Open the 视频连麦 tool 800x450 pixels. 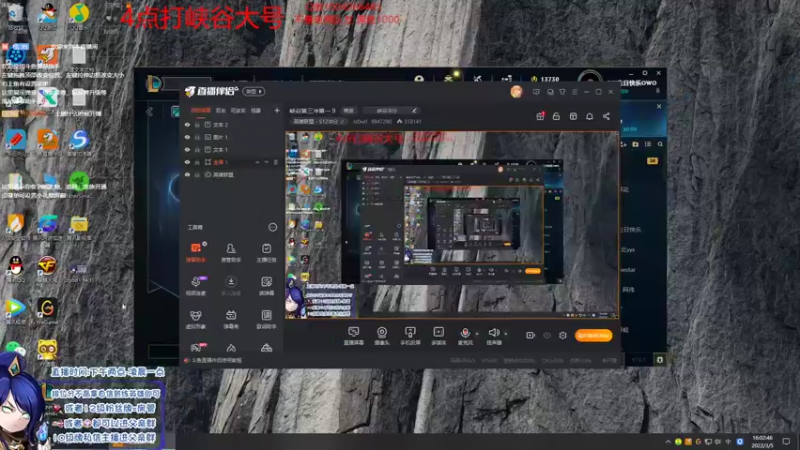pyautogui.click(x=196, y=286)
